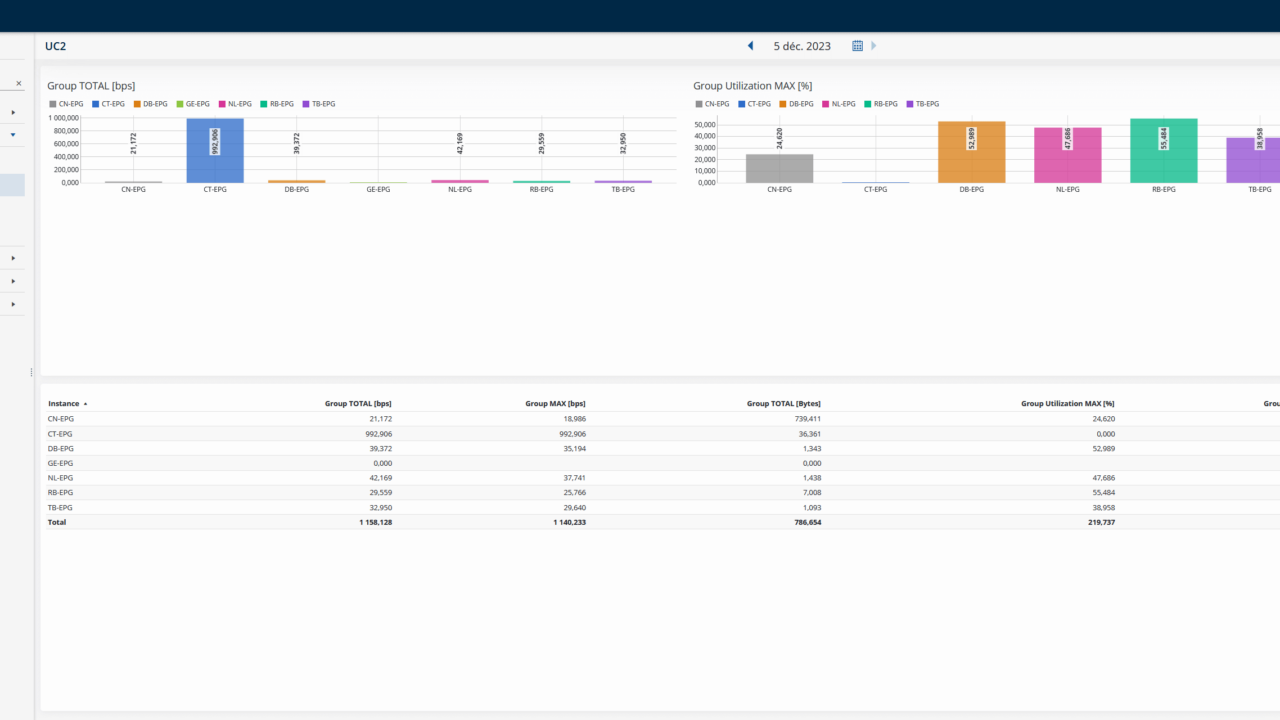Click the TB-EPG instance cell in the table

[60, 507]
